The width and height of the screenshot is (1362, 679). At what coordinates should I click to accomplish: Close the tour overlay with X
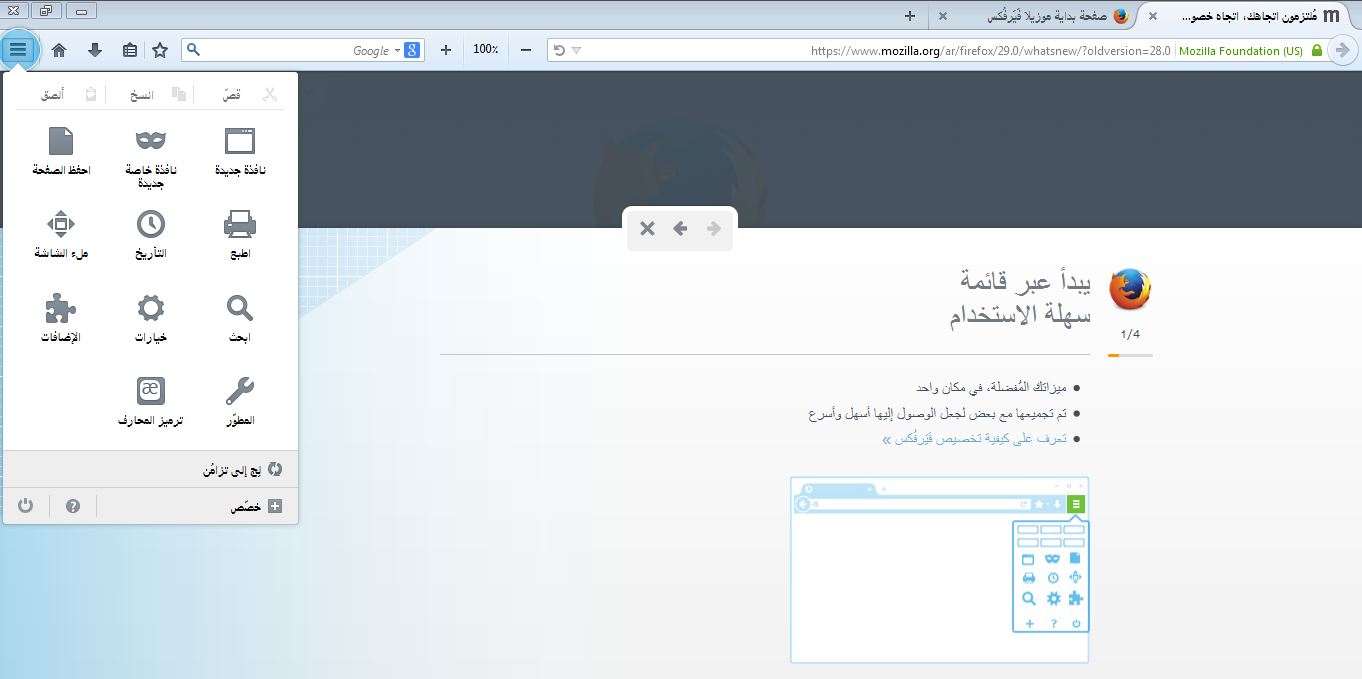[647, 229]
